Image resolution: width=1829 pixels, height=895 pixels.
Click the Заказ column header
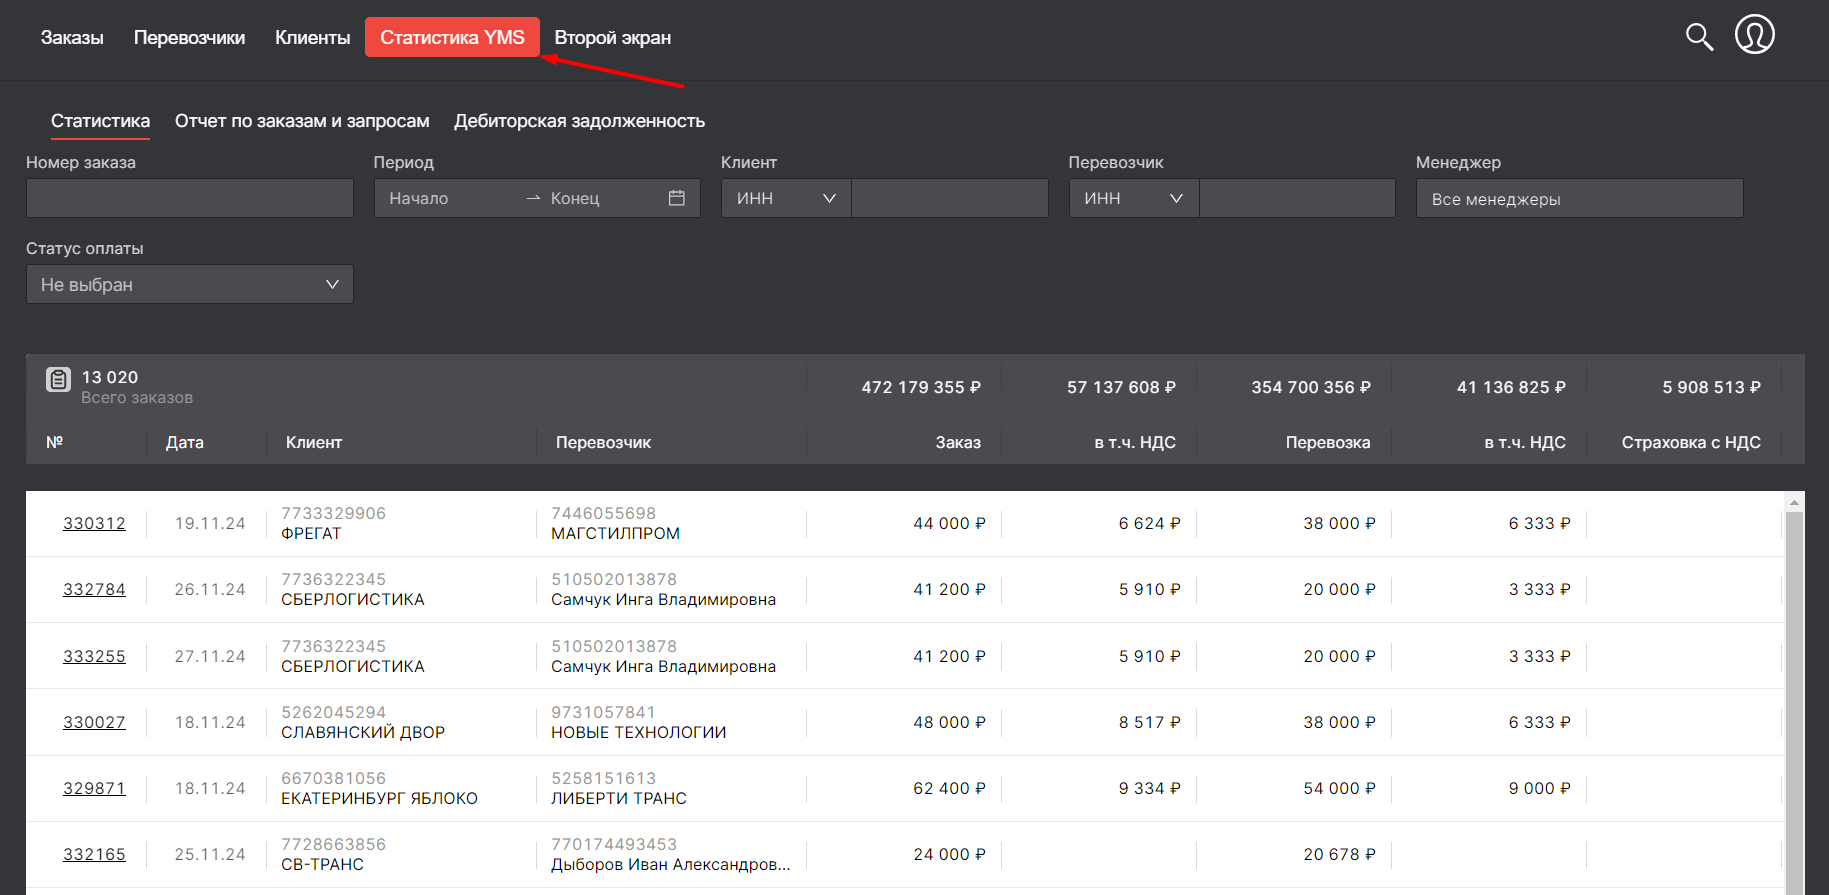pos(958,442)
